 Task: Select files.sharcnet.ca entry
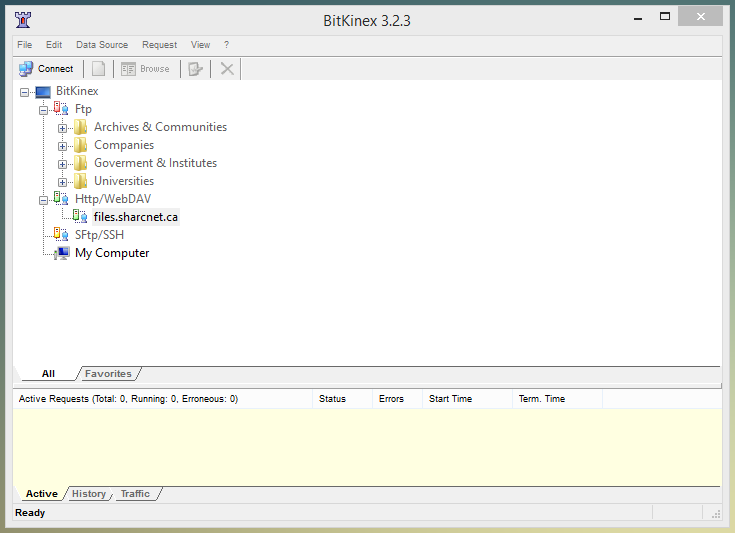click(135, 217)
